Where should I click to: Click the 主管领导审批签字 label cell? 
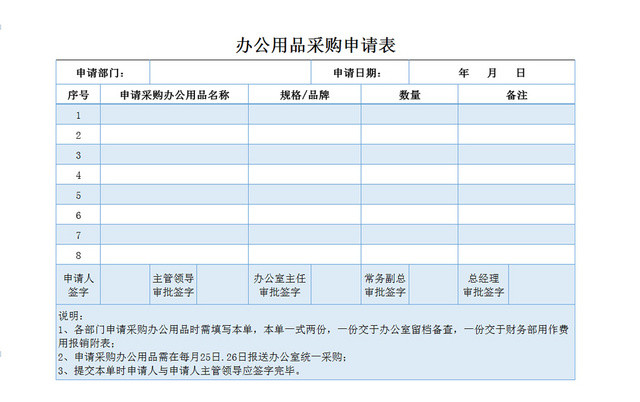coord(173,285)
